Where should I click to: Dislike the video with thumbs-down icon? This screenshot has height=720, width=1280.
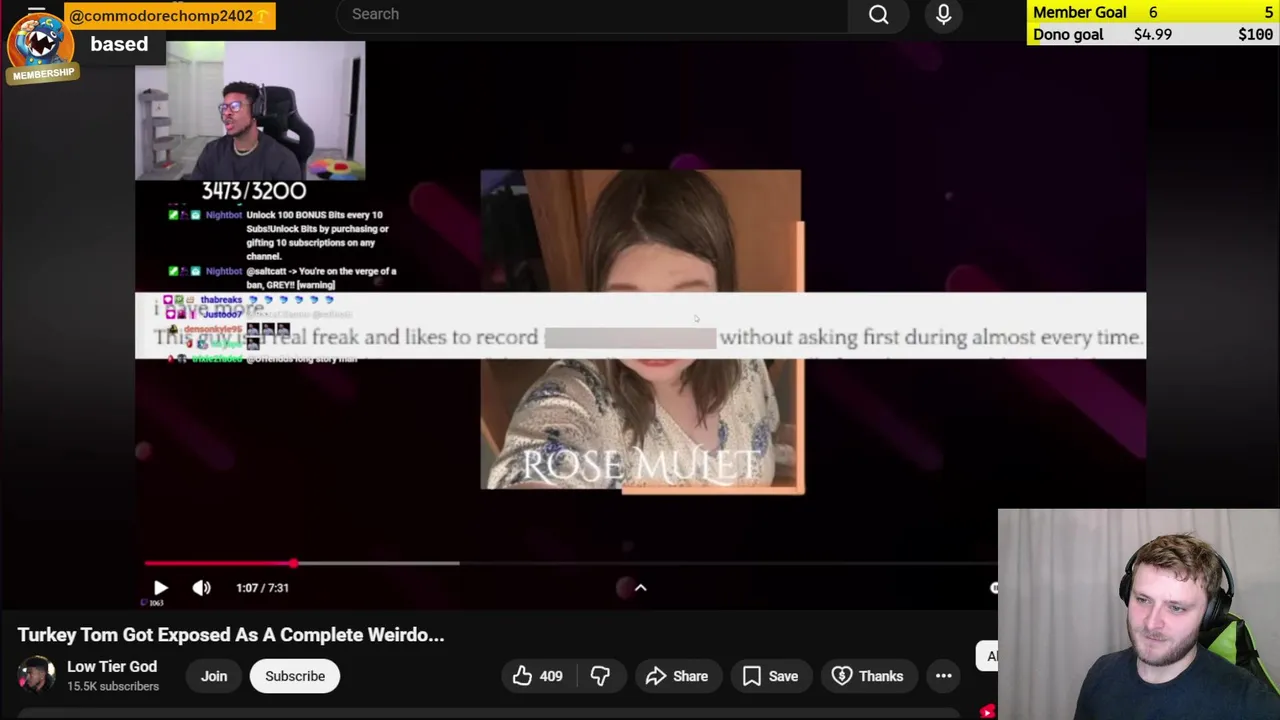(x=600, y=676)
